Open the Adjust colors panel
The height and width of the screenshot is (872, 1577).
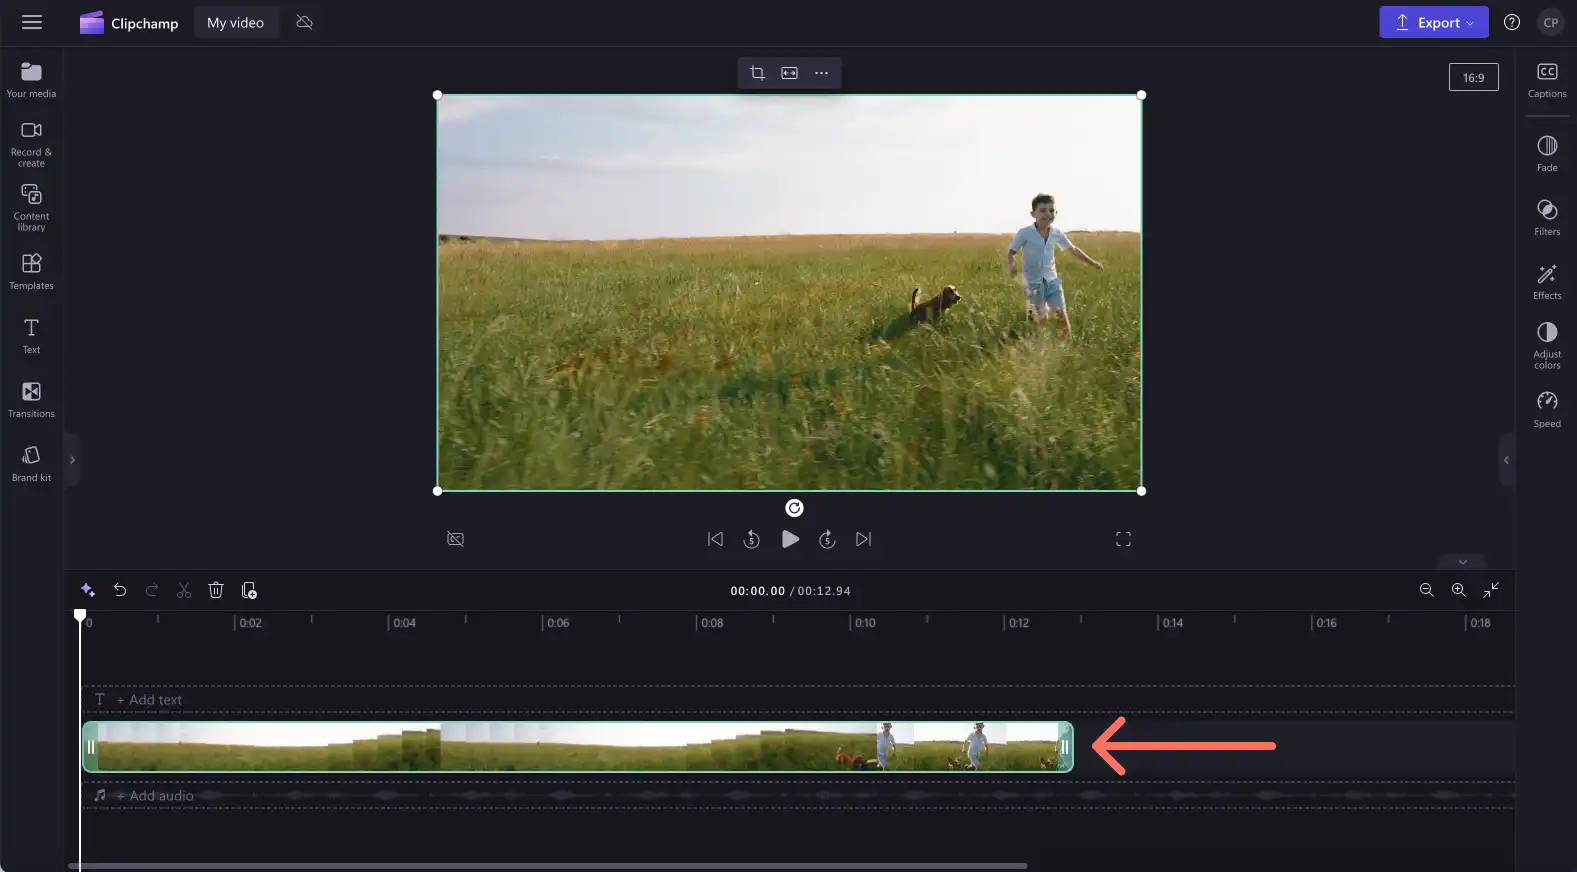pyautogui.click(x=1546, y=345)
